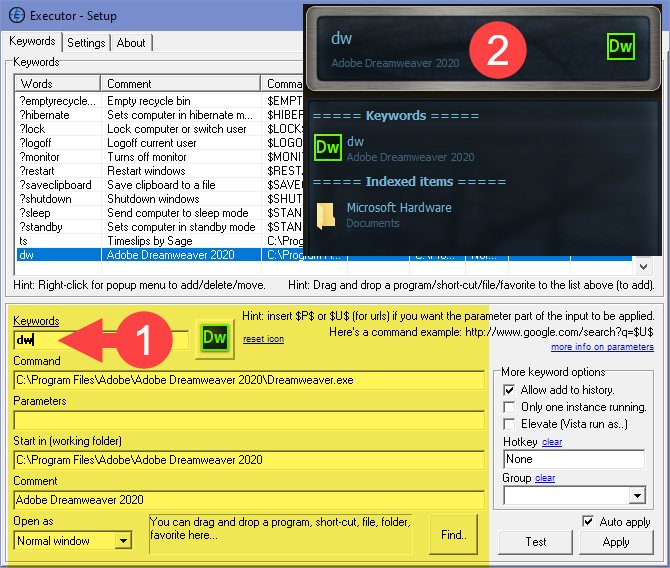Select the ?monitor keyword row
The width and height of the screenshot is (670, 568).
(158, 157)
